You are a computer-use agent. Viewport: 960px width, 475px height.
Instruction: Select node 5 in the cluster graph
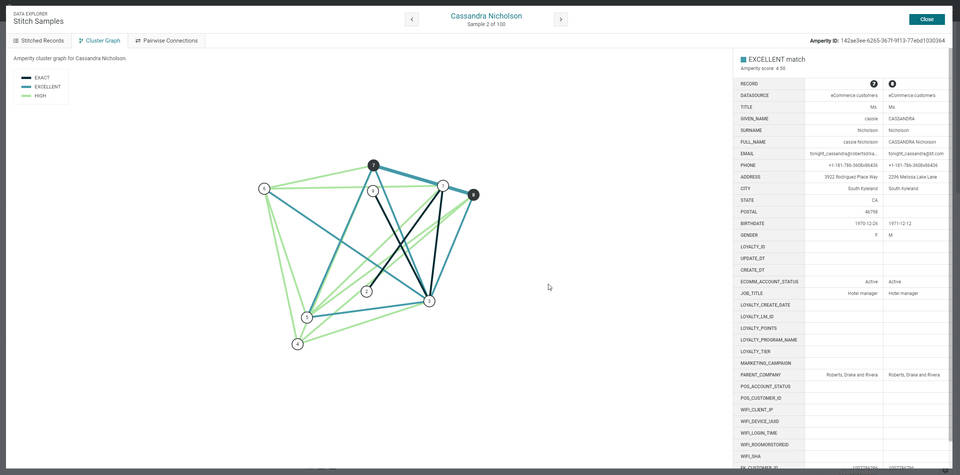pyautogui.click(x=307, y=318)
